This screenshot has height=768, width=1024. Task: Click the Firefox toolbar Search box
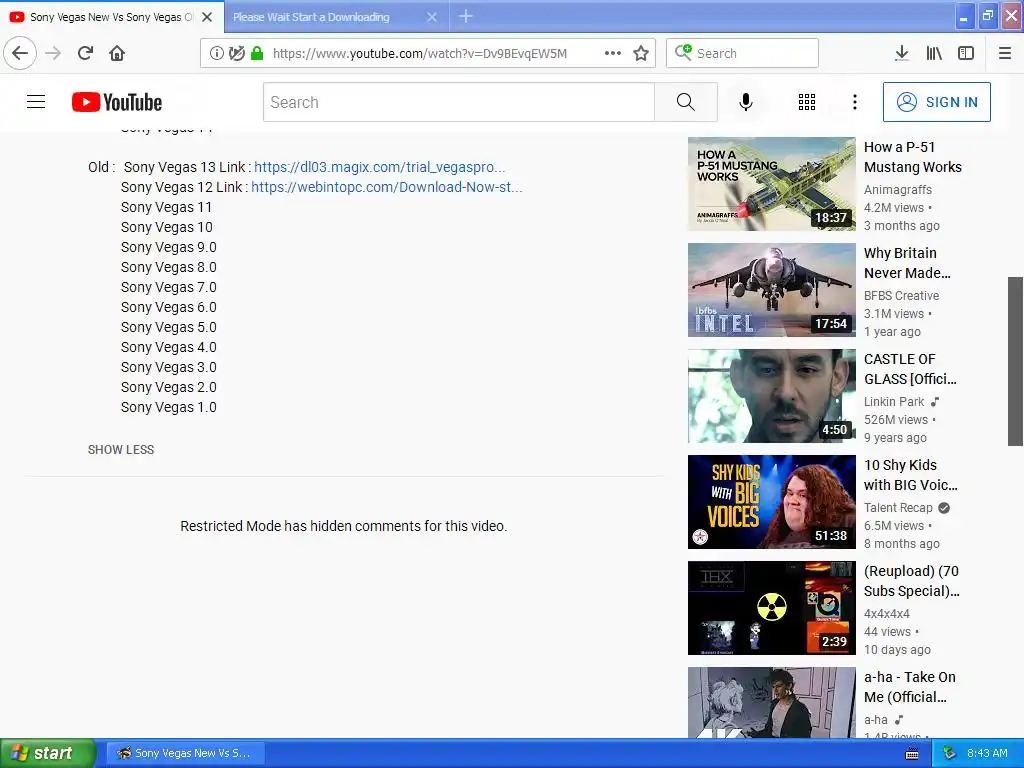(x=742, y=53)
